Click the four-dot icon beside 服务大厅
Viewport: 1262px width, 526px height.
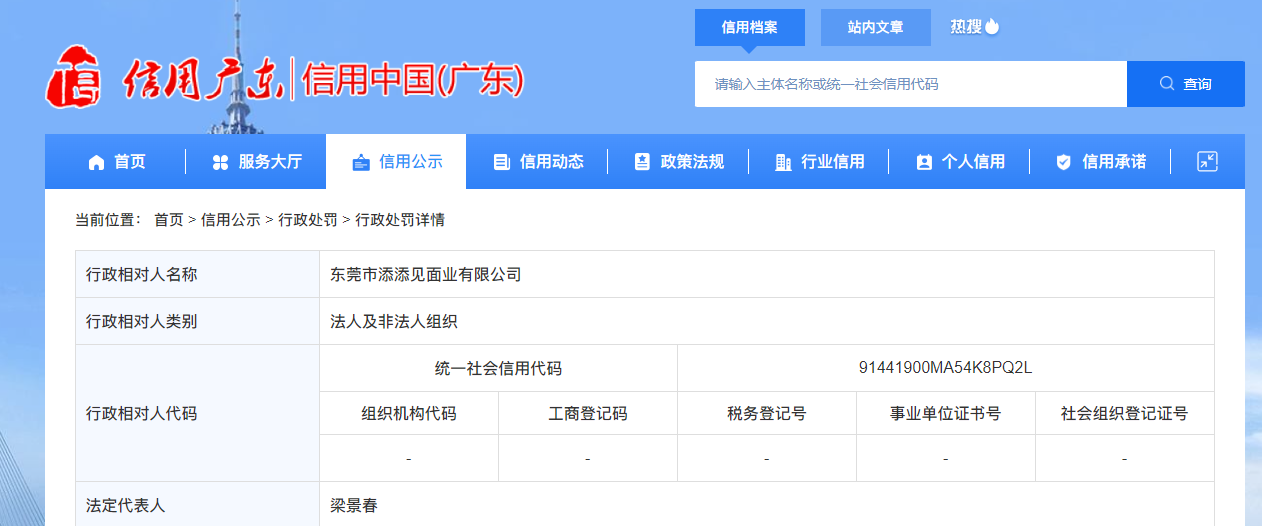click(x=220, y=162)
